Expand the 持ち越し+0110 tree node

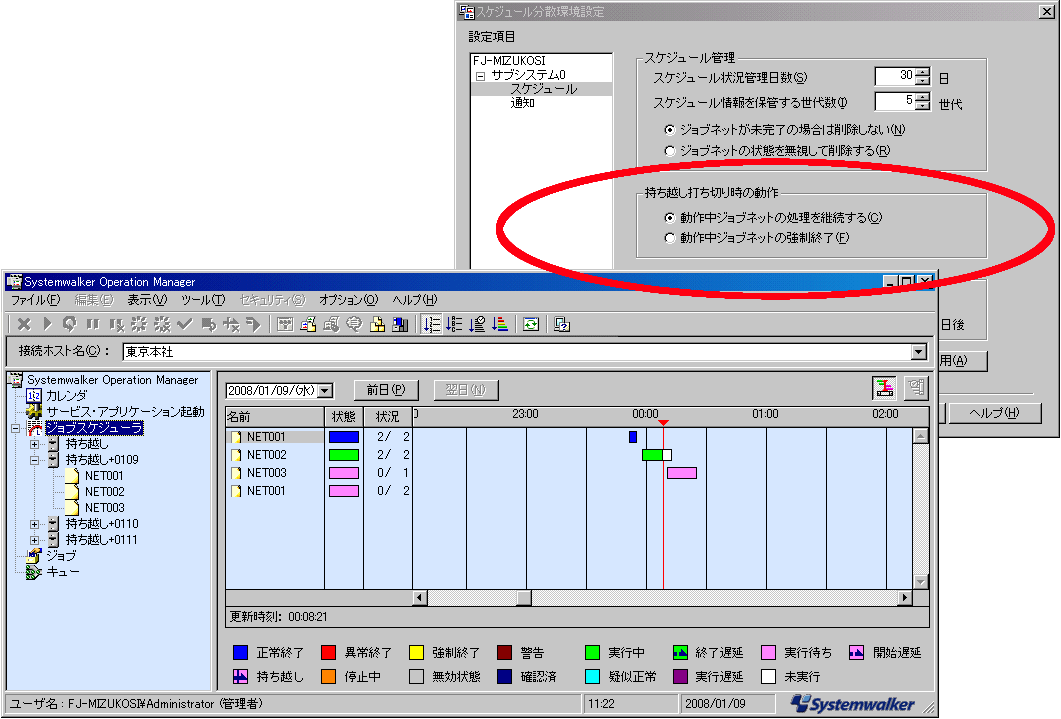35,524
